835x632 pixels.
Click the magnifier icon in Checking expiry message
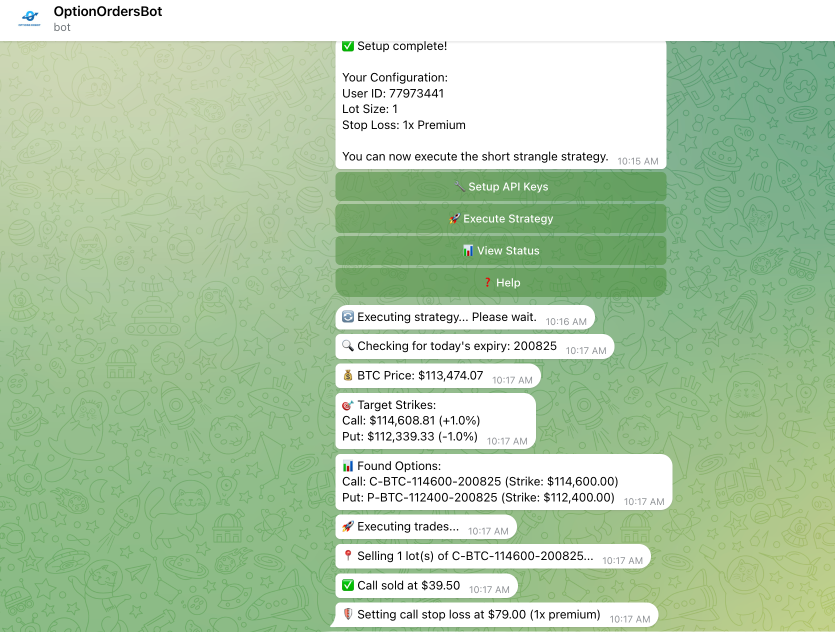click(x=348, y=346)
